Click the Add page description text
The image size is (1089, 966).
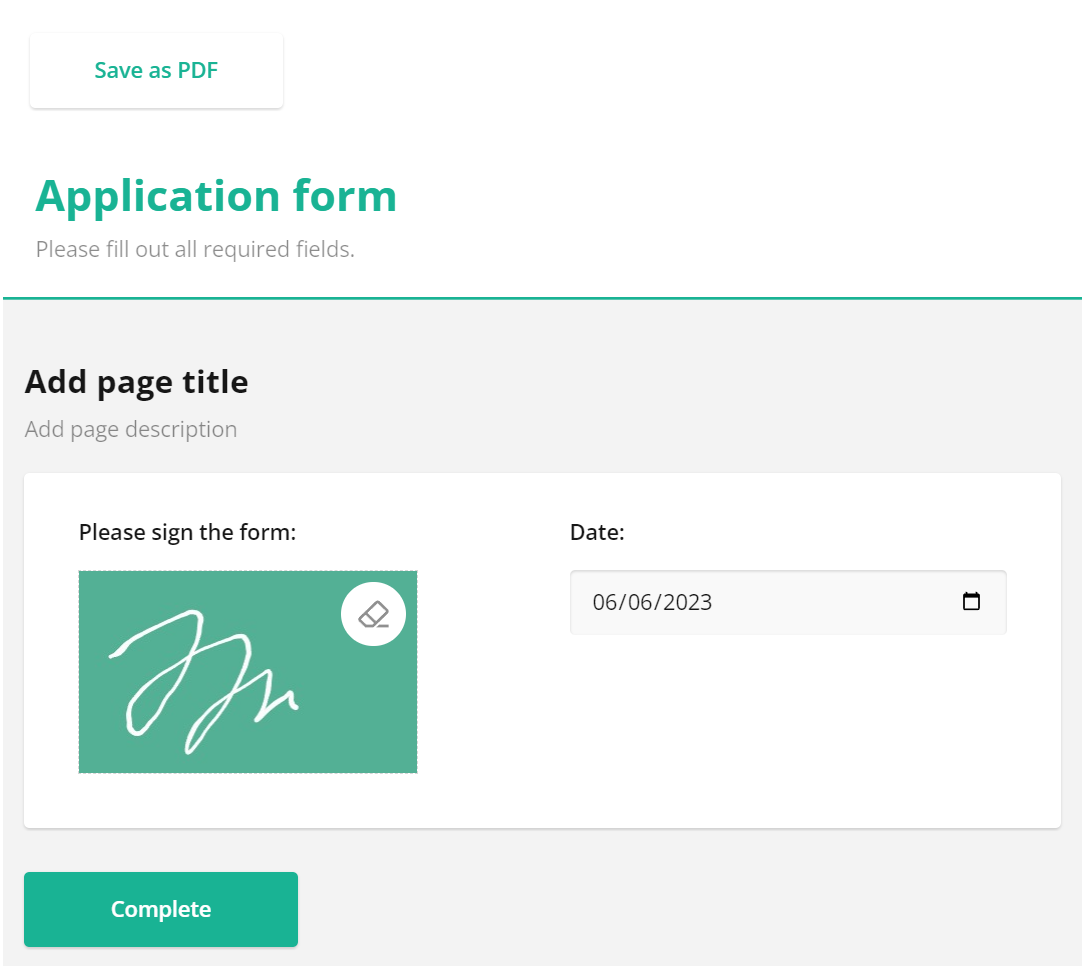pyautogui.click(x=130, y=429)
